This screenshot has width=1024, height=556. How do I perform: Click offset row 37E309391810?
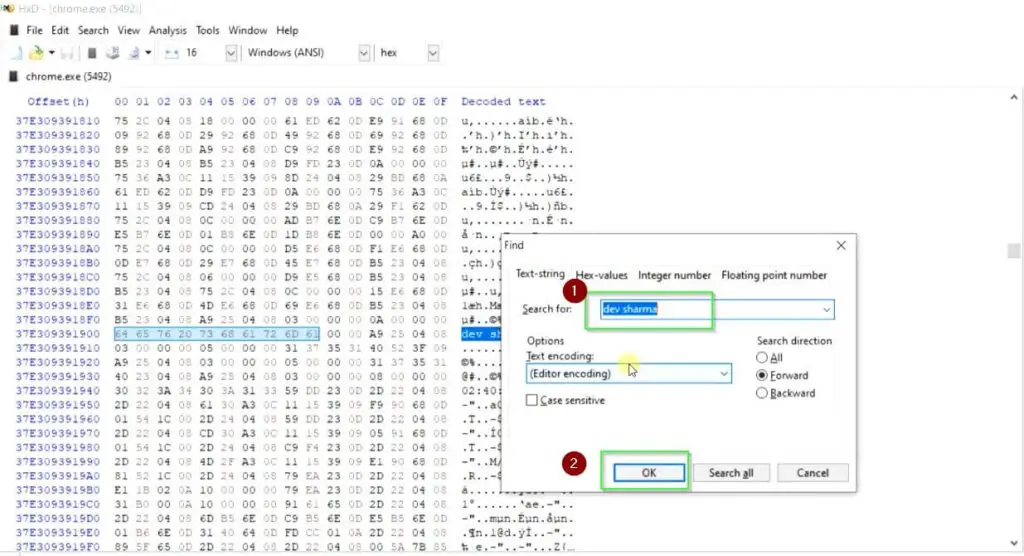57,121
